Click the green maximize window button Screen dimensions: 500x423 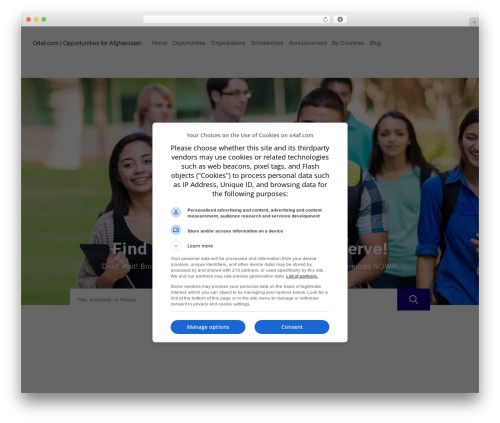coord(44,19)
